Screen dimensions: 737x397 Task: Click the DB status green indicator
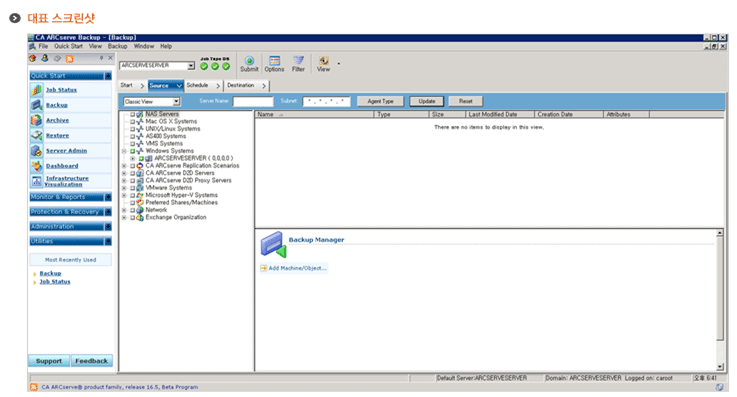226,66
